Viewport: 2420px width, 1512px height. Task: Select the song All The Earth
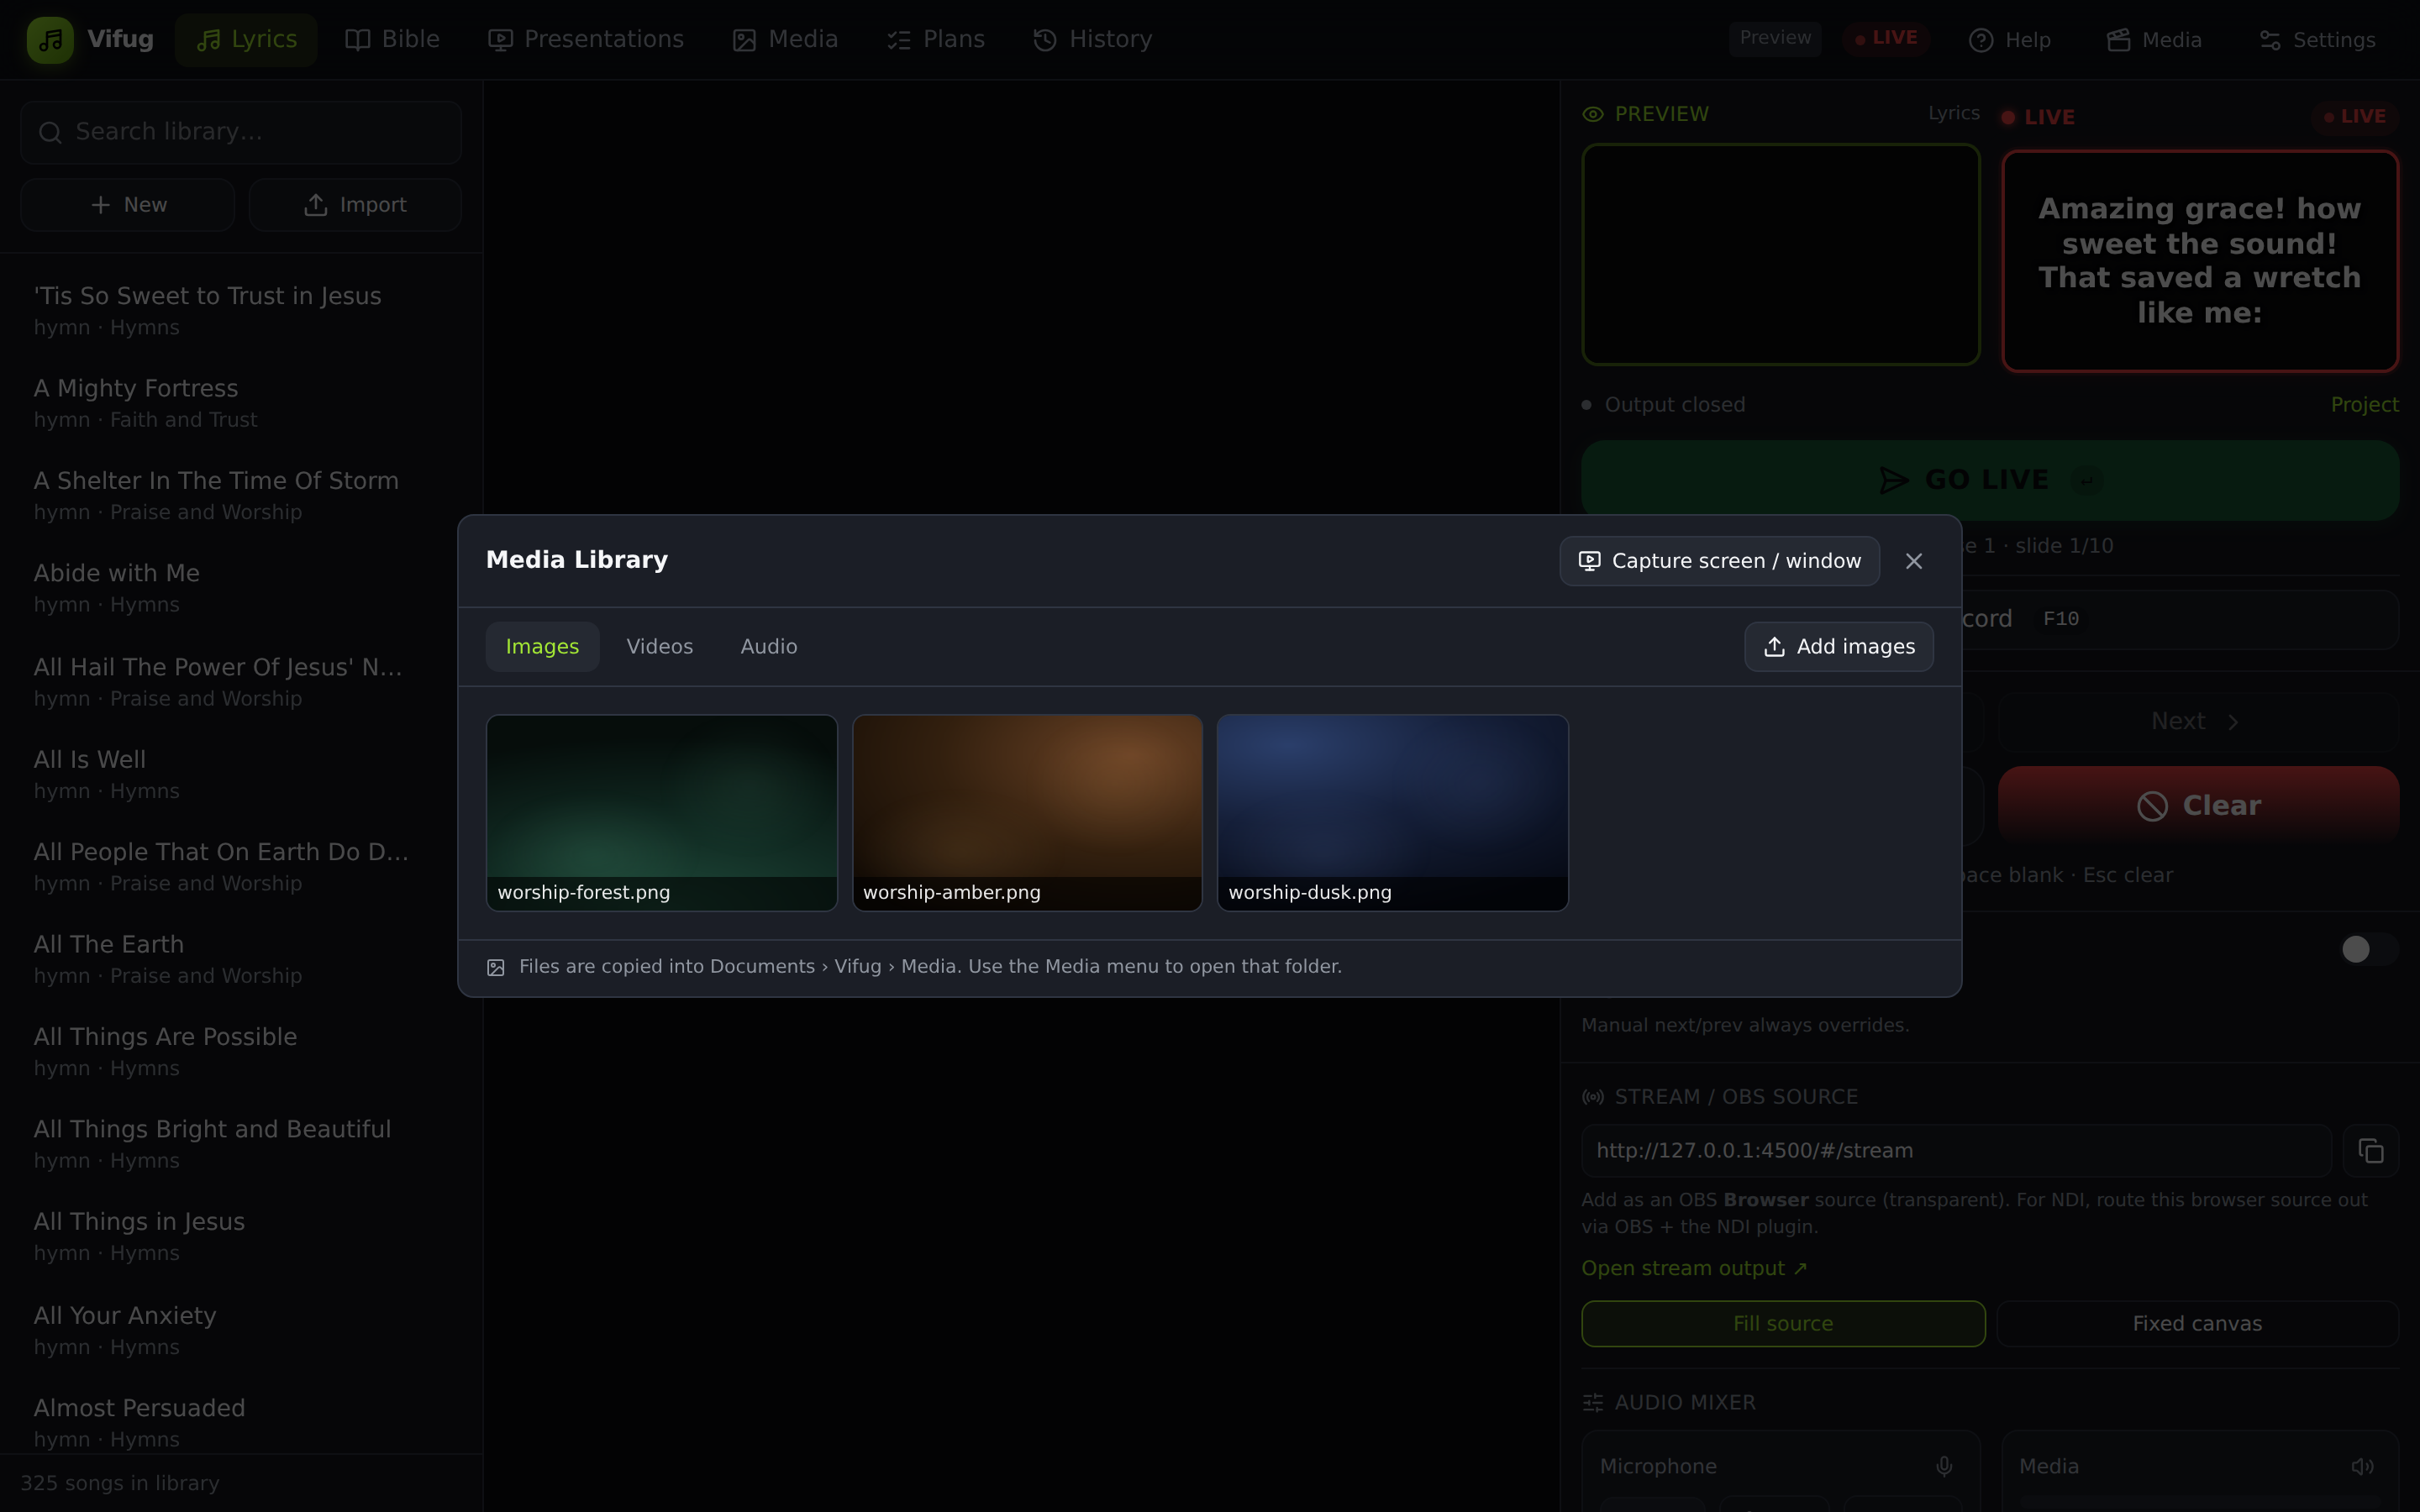[241, 959]
